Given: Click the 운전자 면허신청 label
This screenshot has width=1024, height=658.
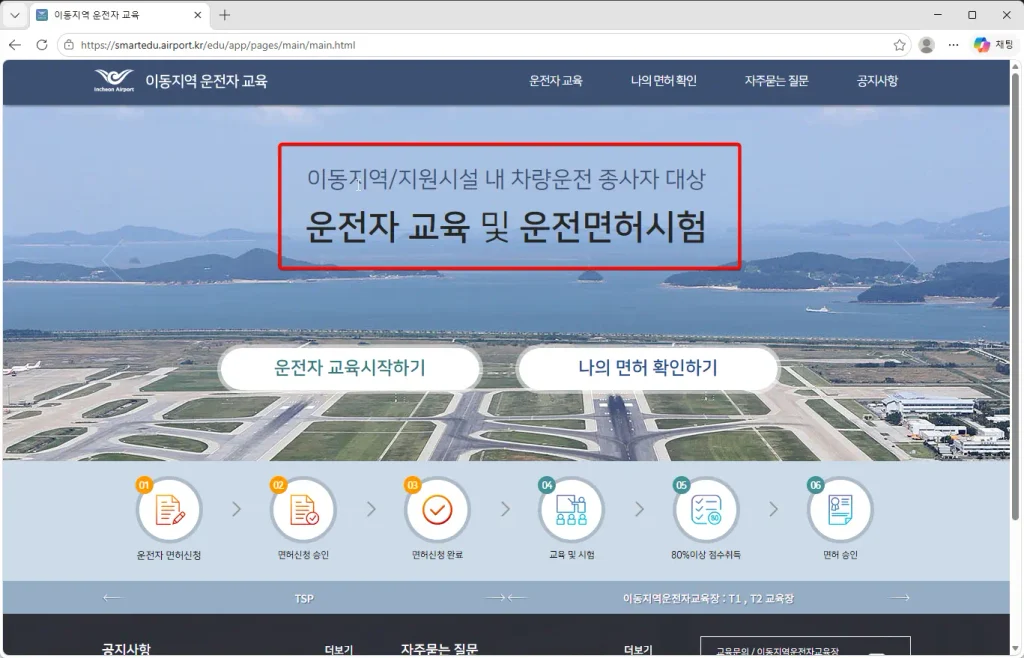Looking at the screenshot, I should click(x=168, y=555).
